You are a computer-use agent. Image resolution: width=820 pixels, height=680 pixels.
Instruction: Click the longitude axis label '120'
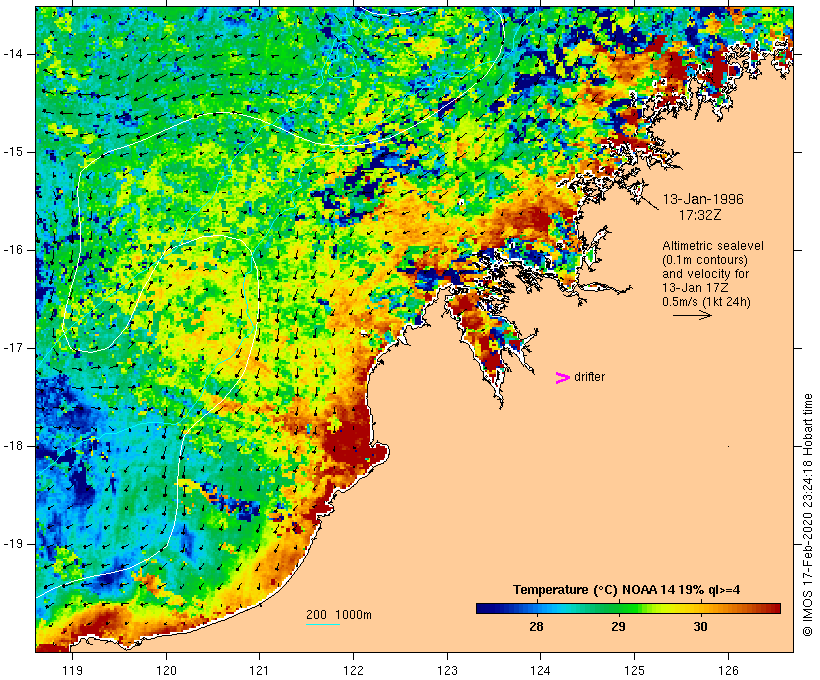pyautogui.click(x=166, y=670)
